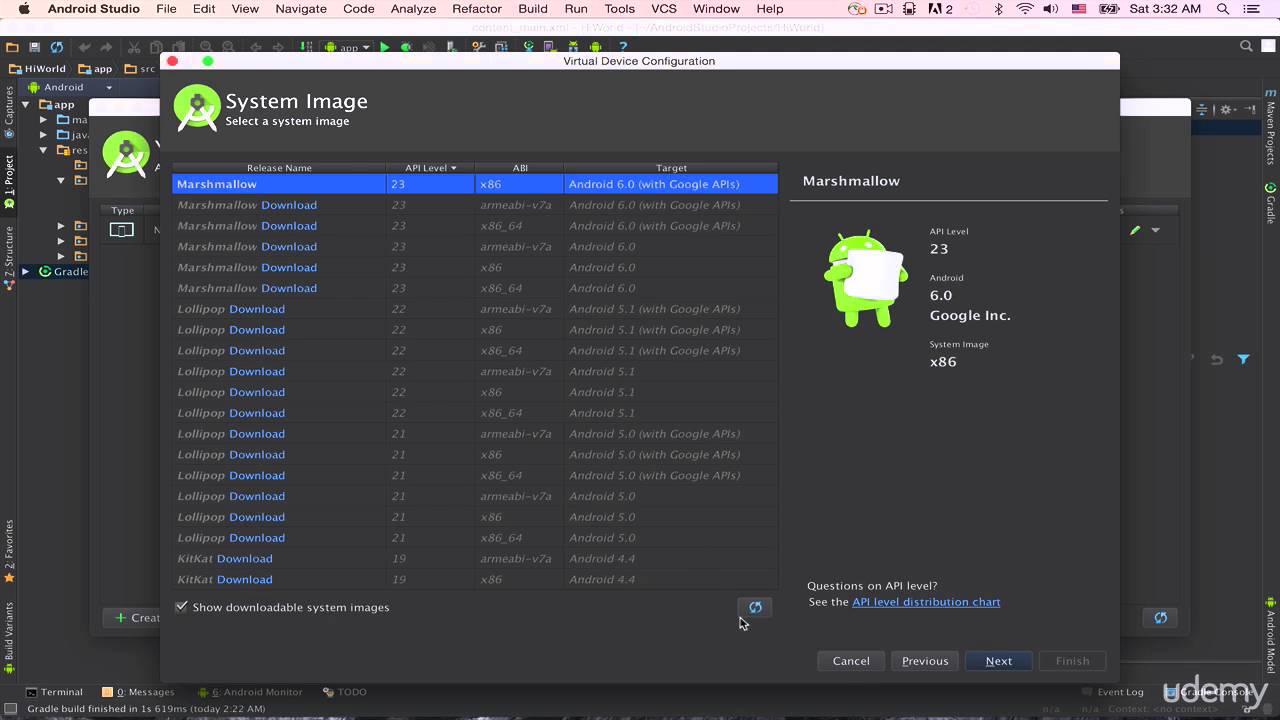The height and width of the screenshot is (720, 1280).
Task: Click the ABI column header
Action: (x=520, y=168)
